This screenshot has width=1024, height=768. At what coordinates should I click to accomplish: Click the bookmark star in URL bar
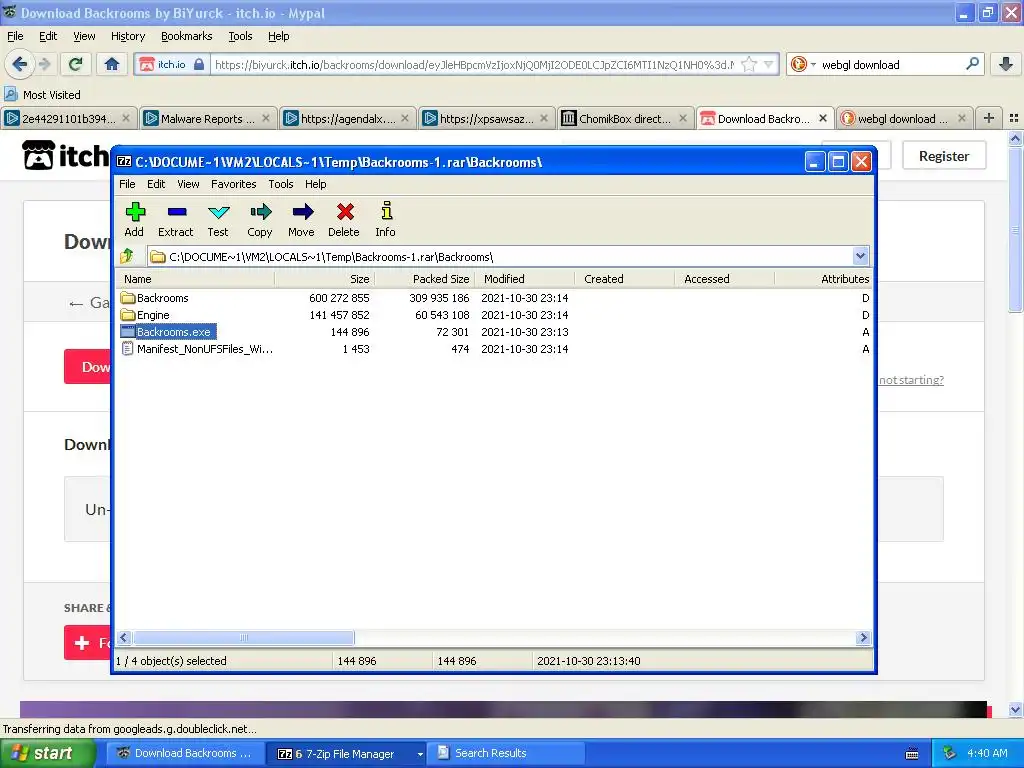click(749, 64)
